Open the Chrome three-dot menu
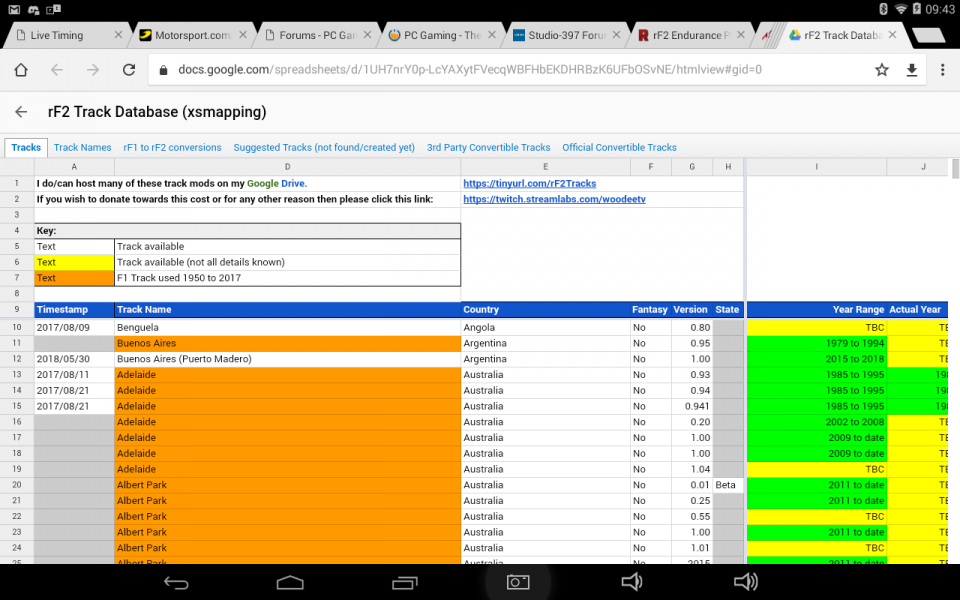 tap(942, 70)
